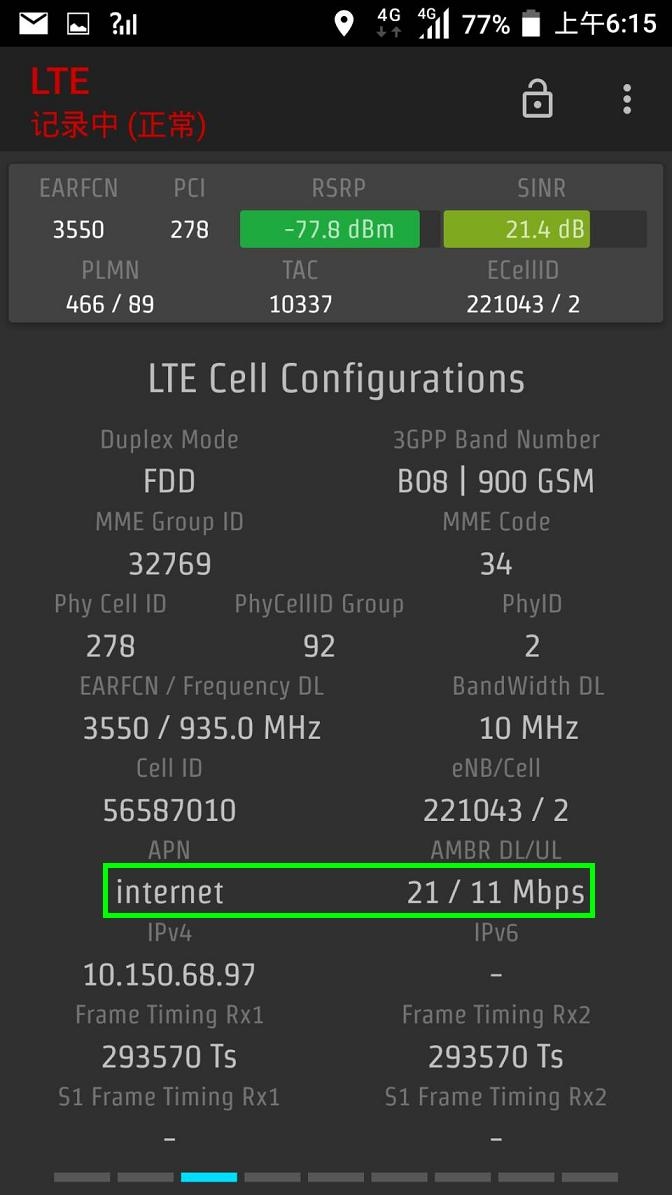Tap the lock icon in the header
This screenshot has width=672, height=1195.
(537, 99)
